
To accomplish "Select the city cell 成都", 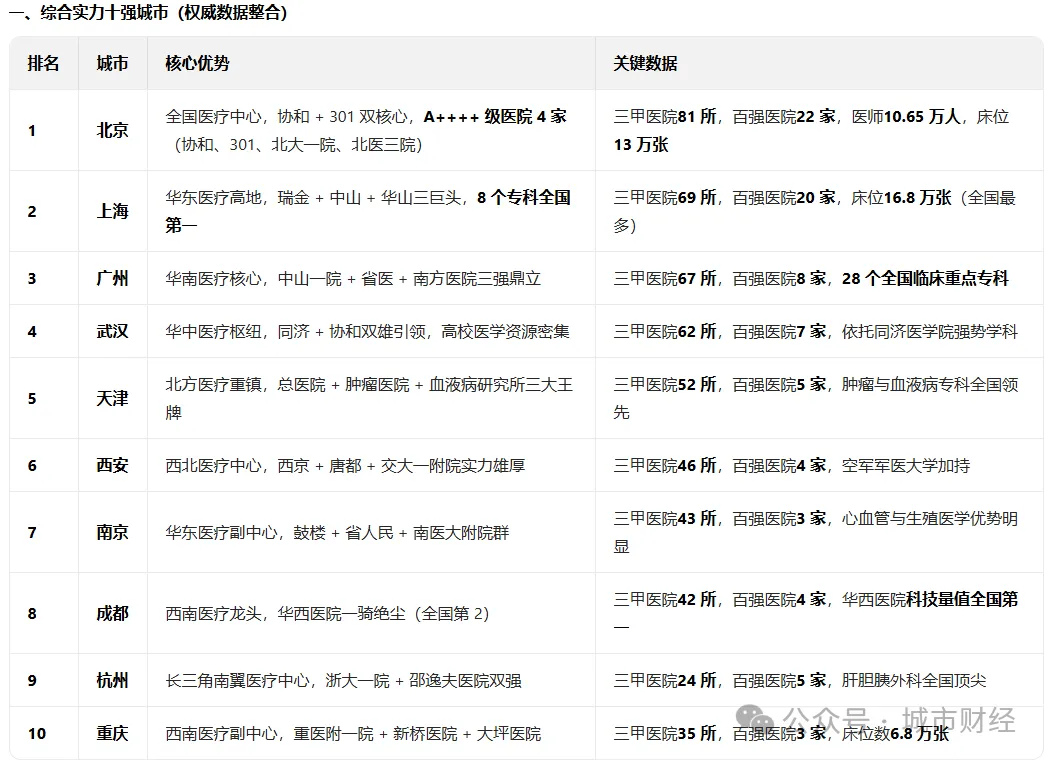I will [x=112, y=613].
